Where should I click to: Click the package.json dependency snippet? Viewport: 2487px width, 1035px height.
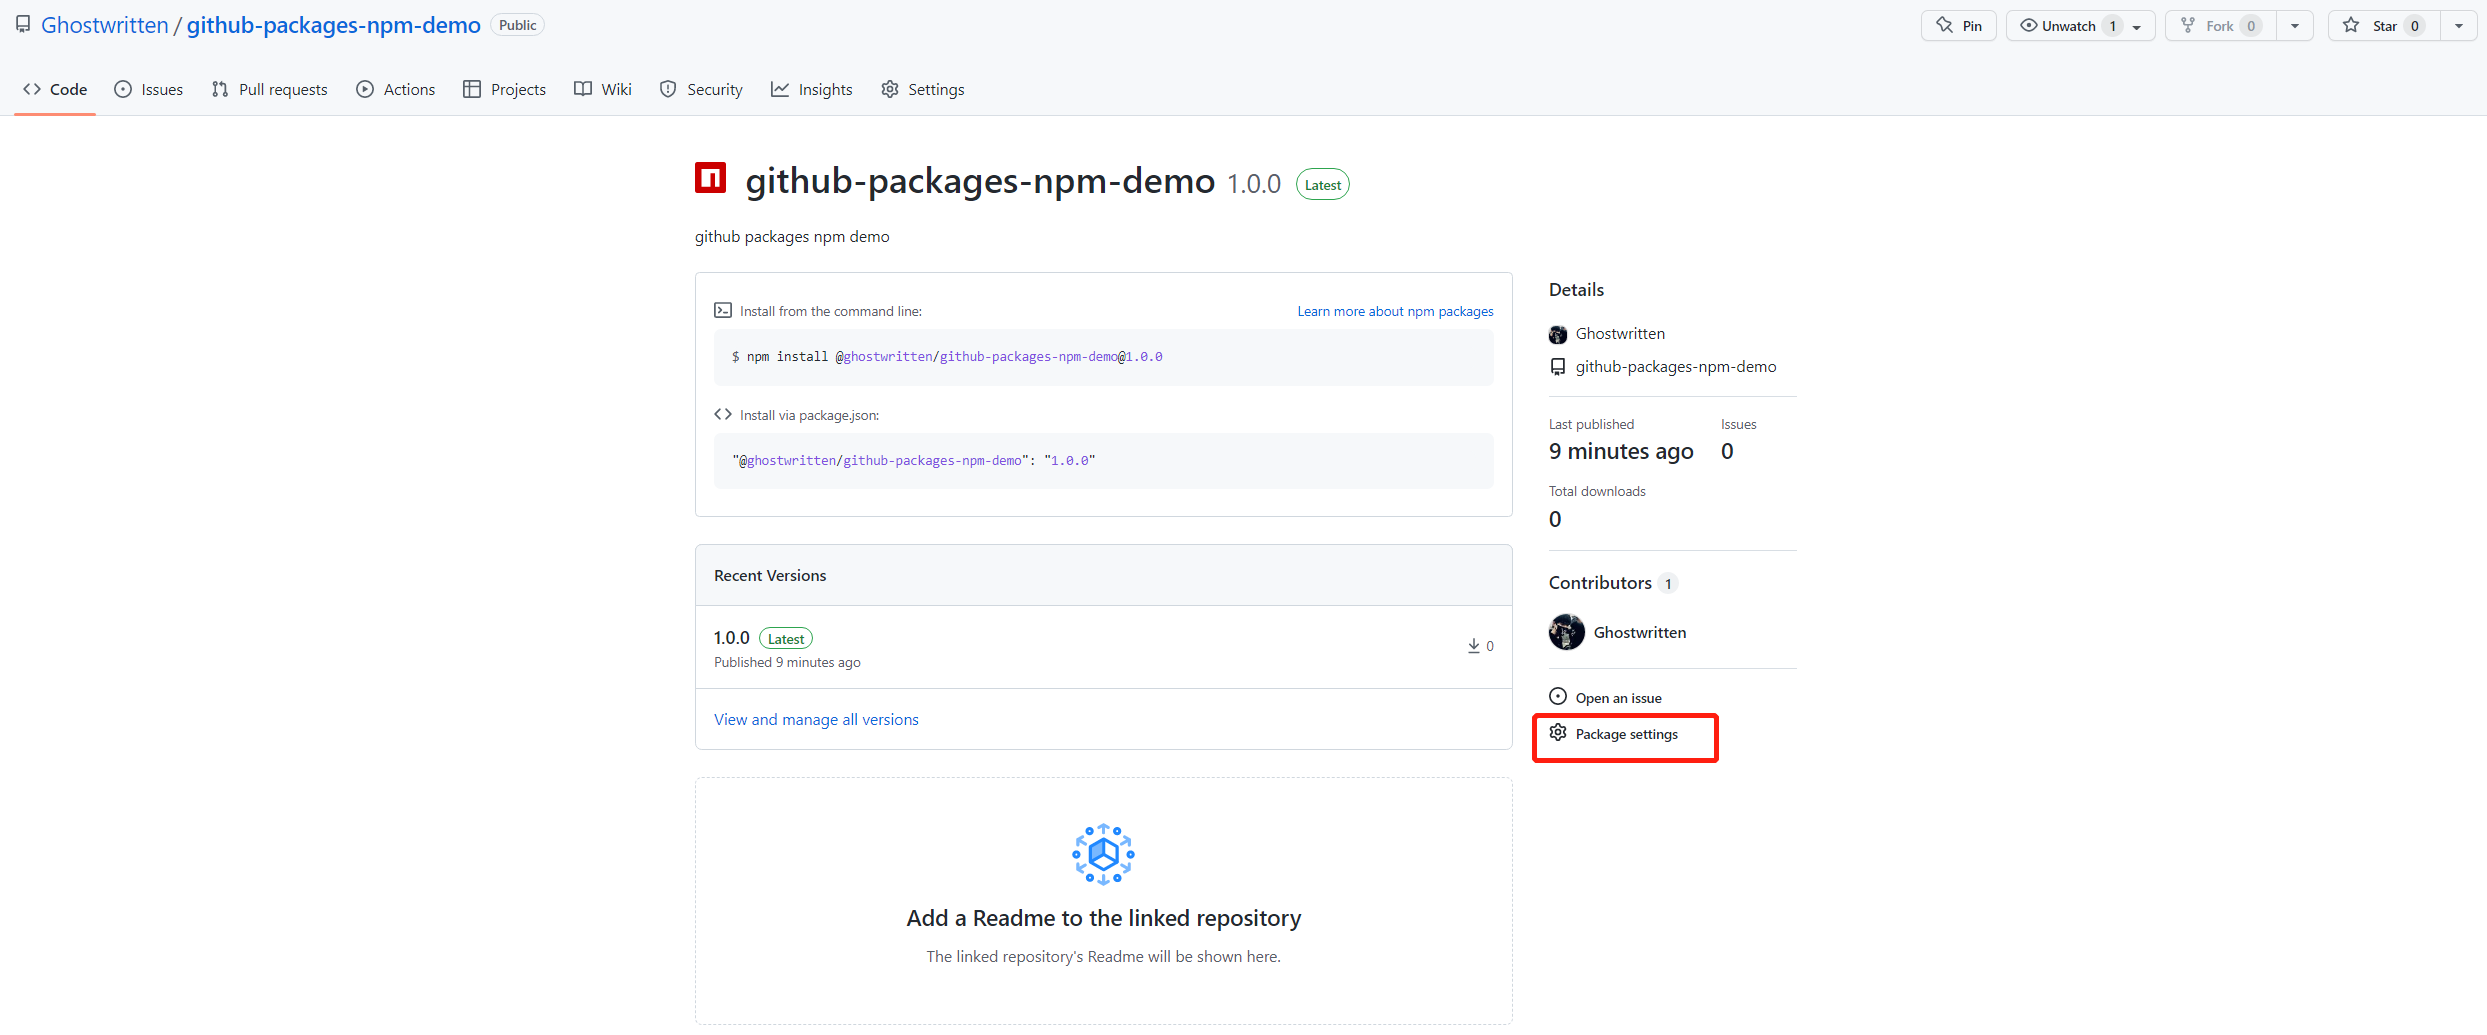tap(914, 461)
